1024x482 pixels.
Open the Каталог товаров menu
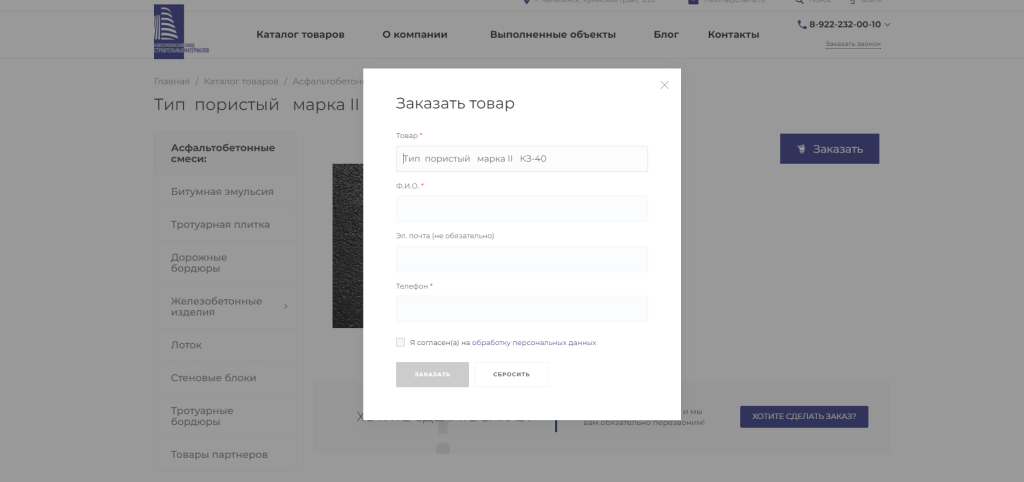pyautogui.click(x=300, y=35)
